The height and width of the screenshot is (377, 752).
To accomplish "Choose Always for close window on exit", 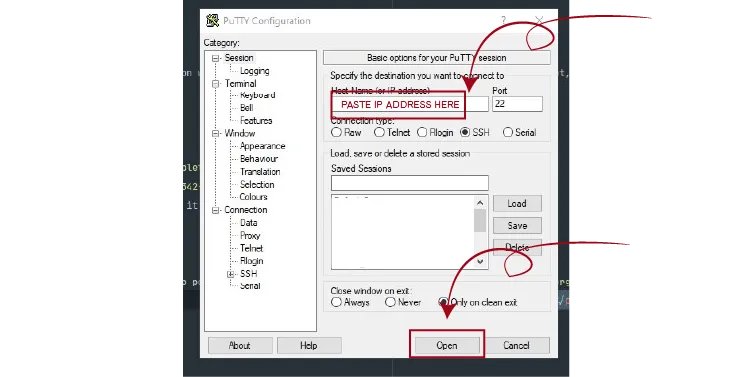I will click(336, 302).
